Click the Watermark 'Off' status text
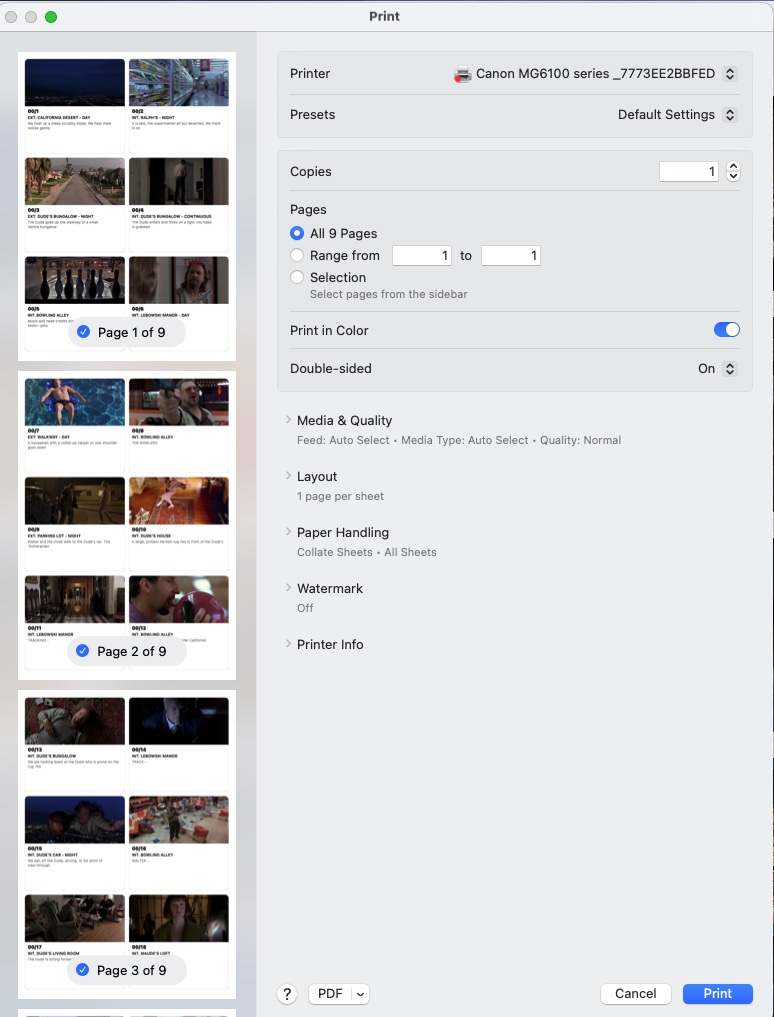 pyautogui.click(x=305, y=608)
